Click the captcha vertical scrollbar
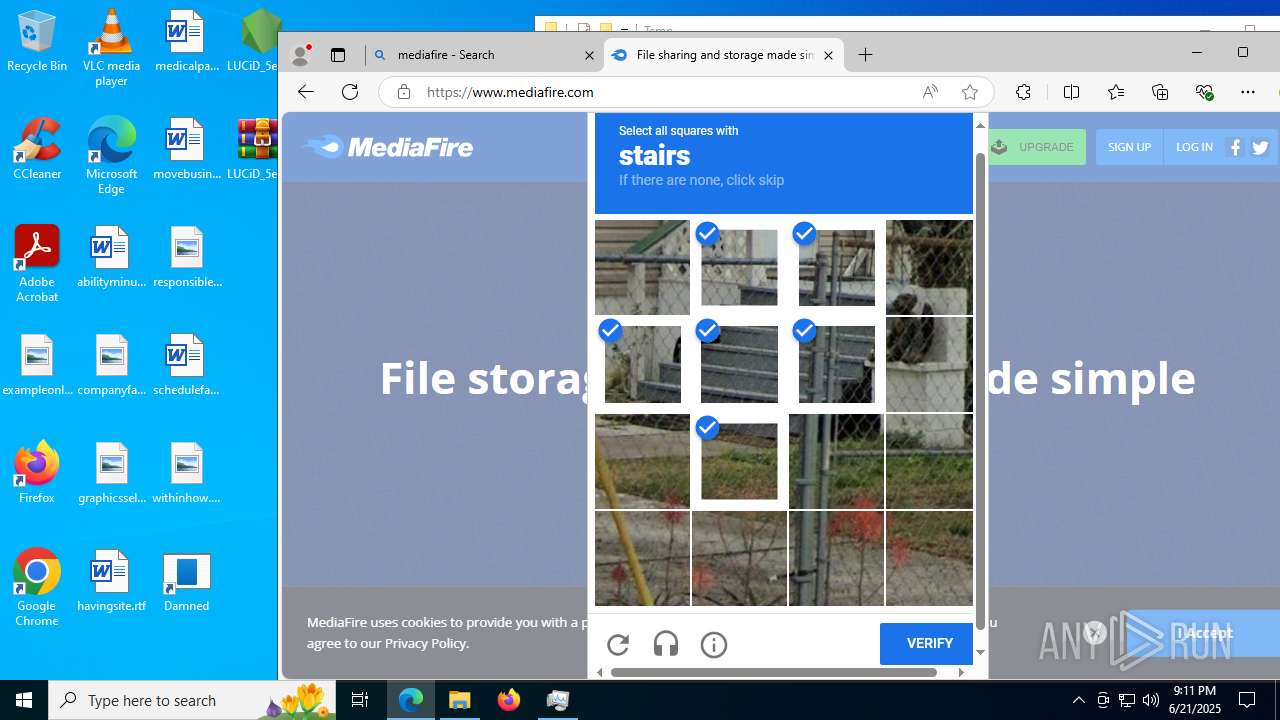The height and width of the screenshot is (720, 1280). tap(980, 390)
